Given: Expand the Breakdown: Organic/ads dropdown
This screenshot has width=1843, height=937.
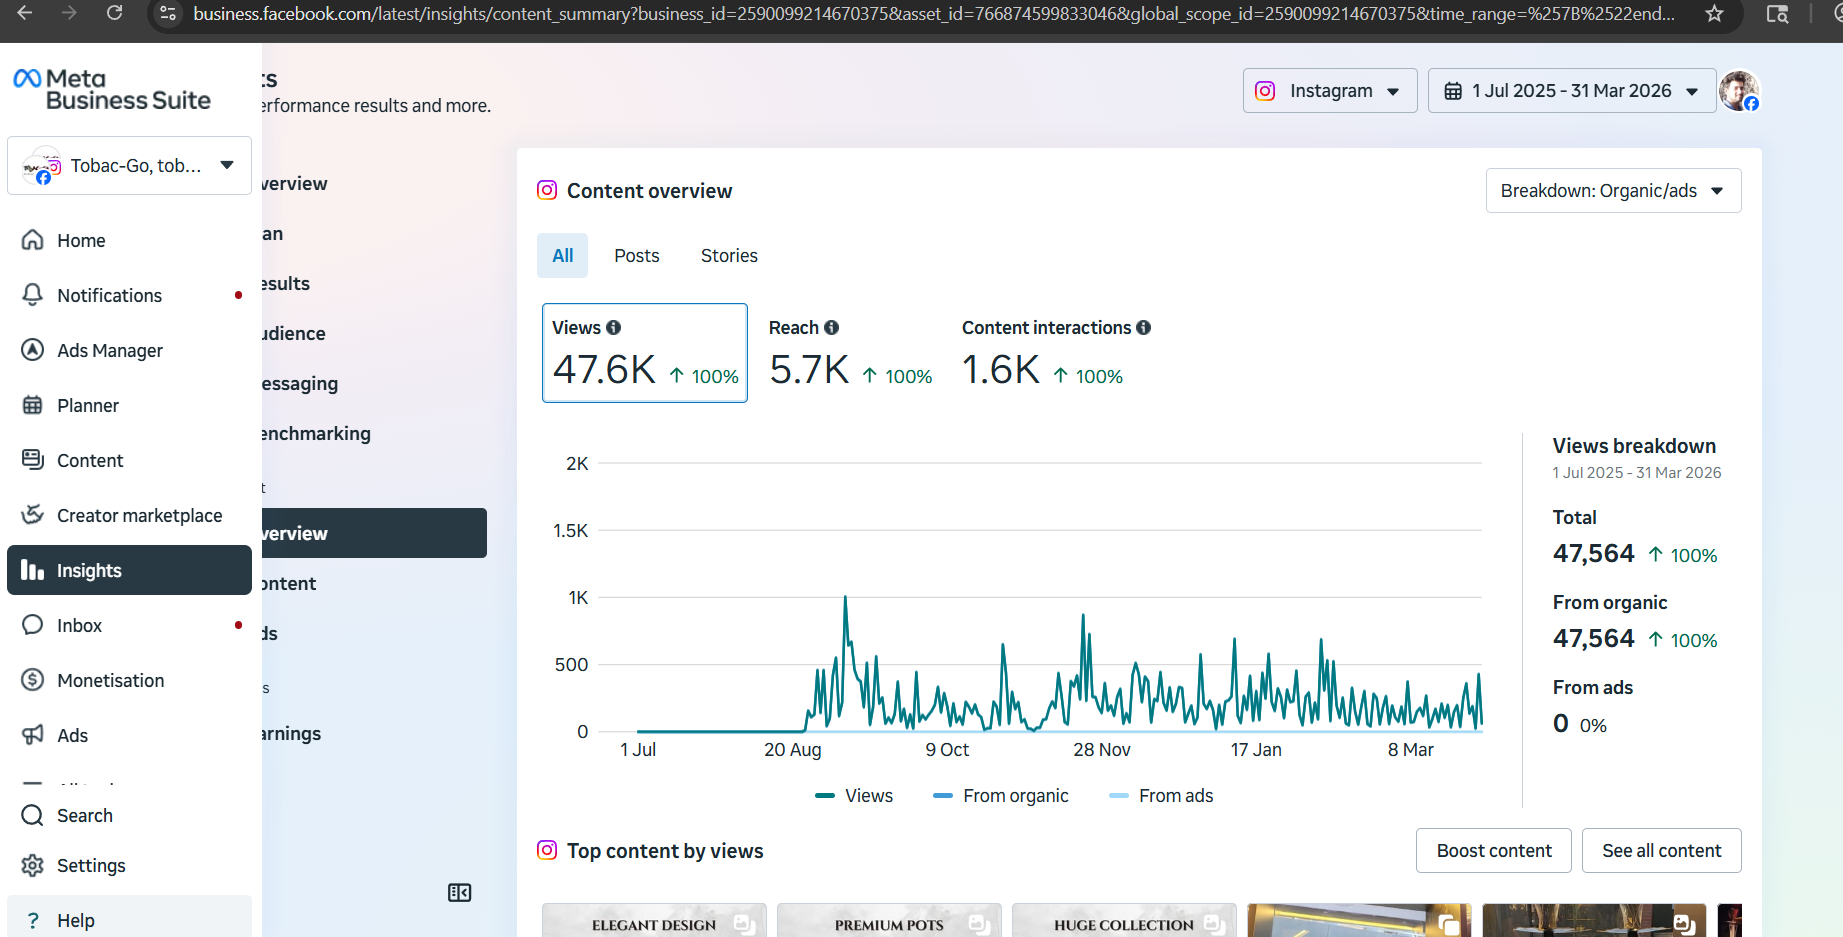Looking at the screenshot, I should 1613,191.
